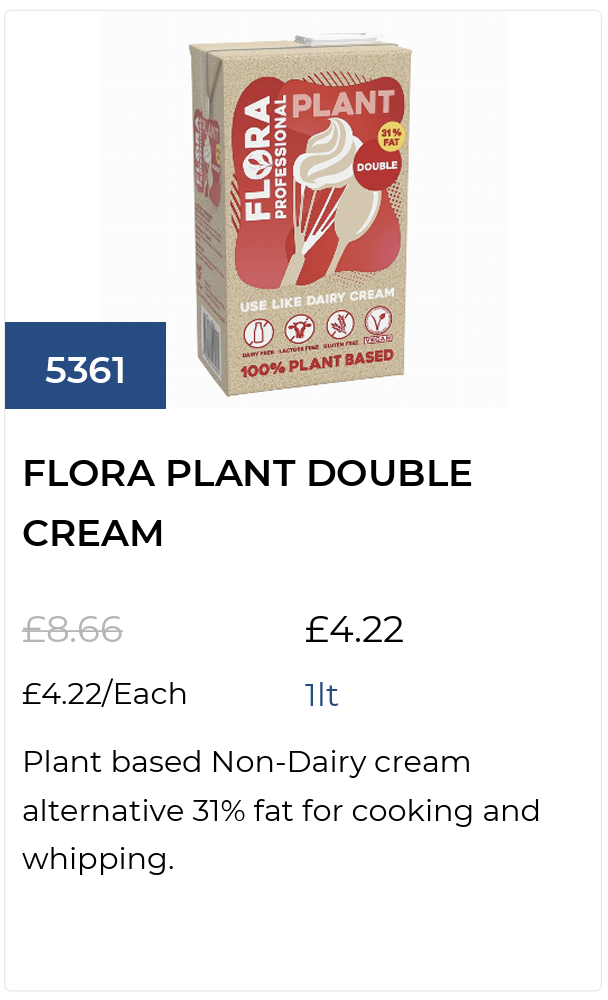Click the yellow 31% FAT badge
This screenshot has height=1000, width=608.
(x=390, y=137)
